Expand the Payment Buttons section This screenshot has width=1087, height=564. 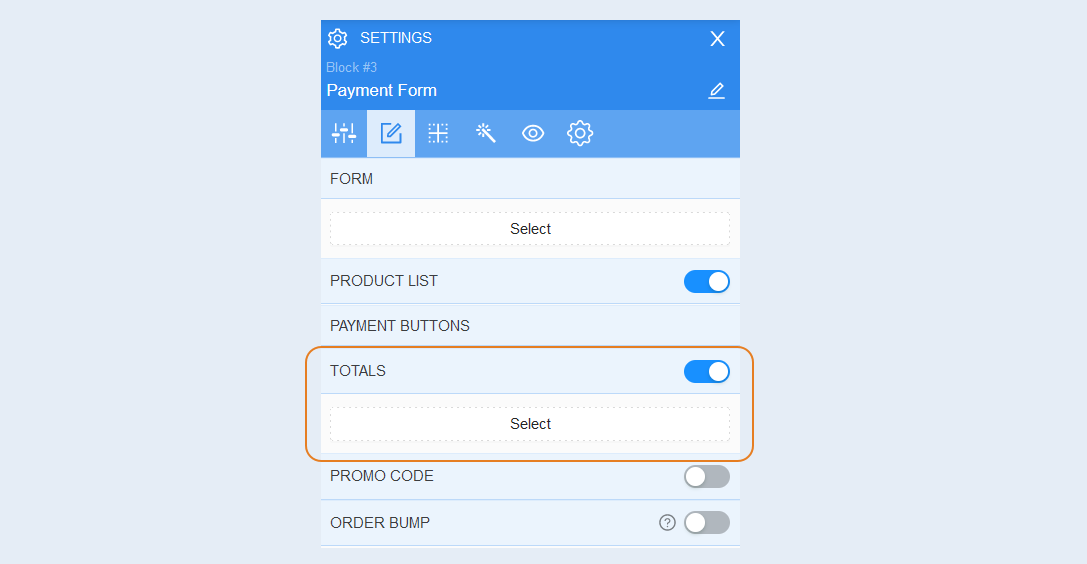(530, 326)
